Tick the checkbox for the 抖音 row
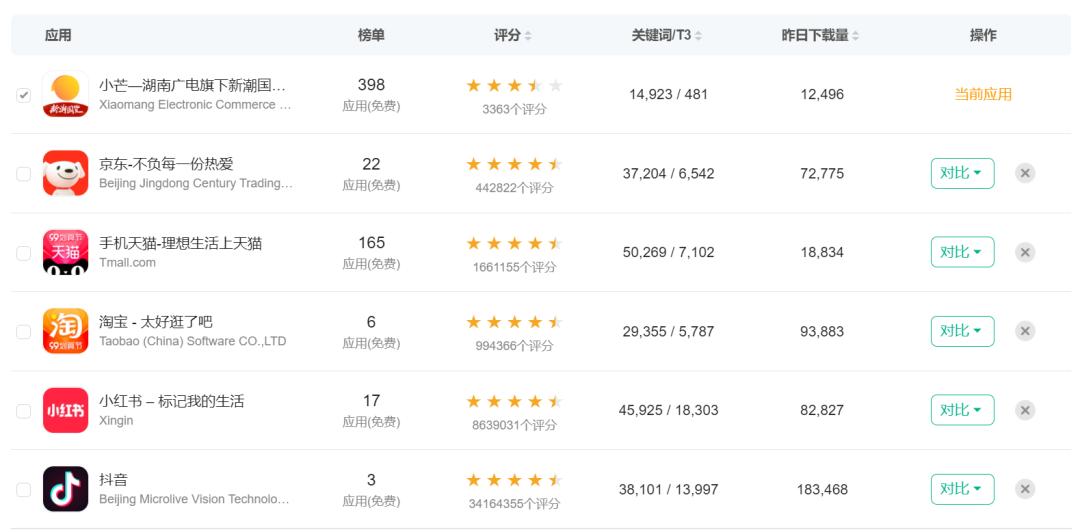The height and width of the screenshot is (532, 1080). (23, 490)
